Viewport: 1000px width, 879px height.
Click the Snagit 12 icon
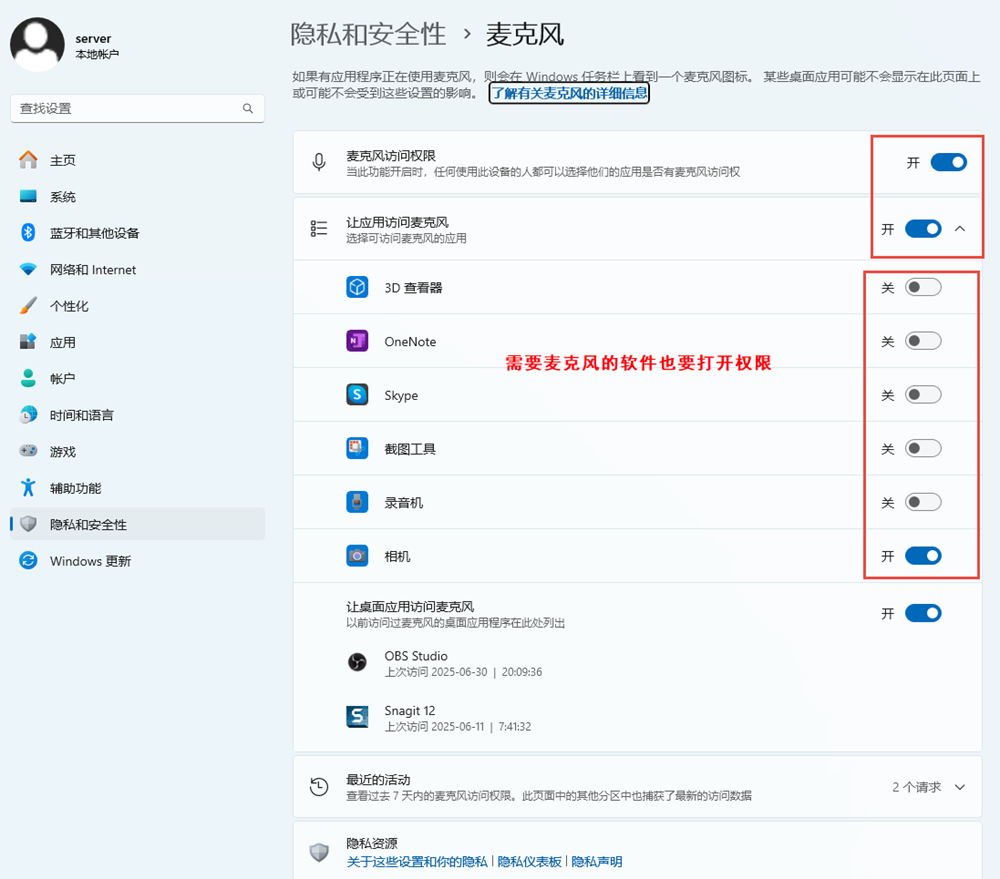357,717
